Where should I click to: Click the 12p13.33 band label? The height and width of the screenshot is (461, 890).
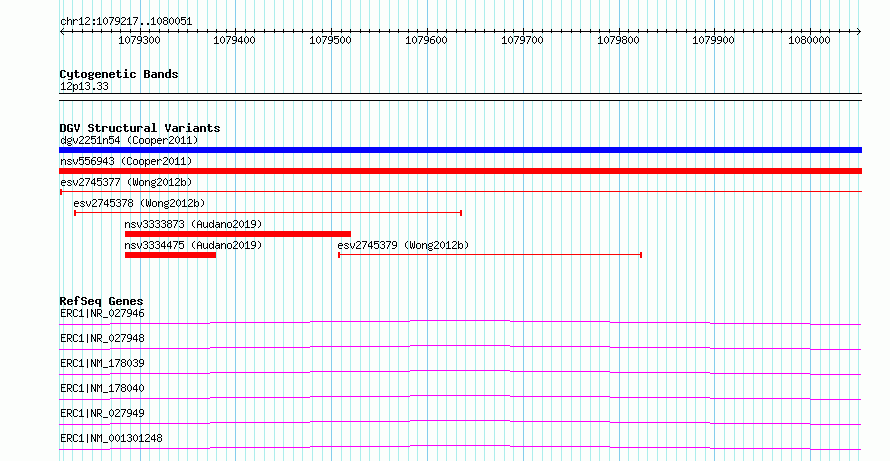(x=84, y=87)
